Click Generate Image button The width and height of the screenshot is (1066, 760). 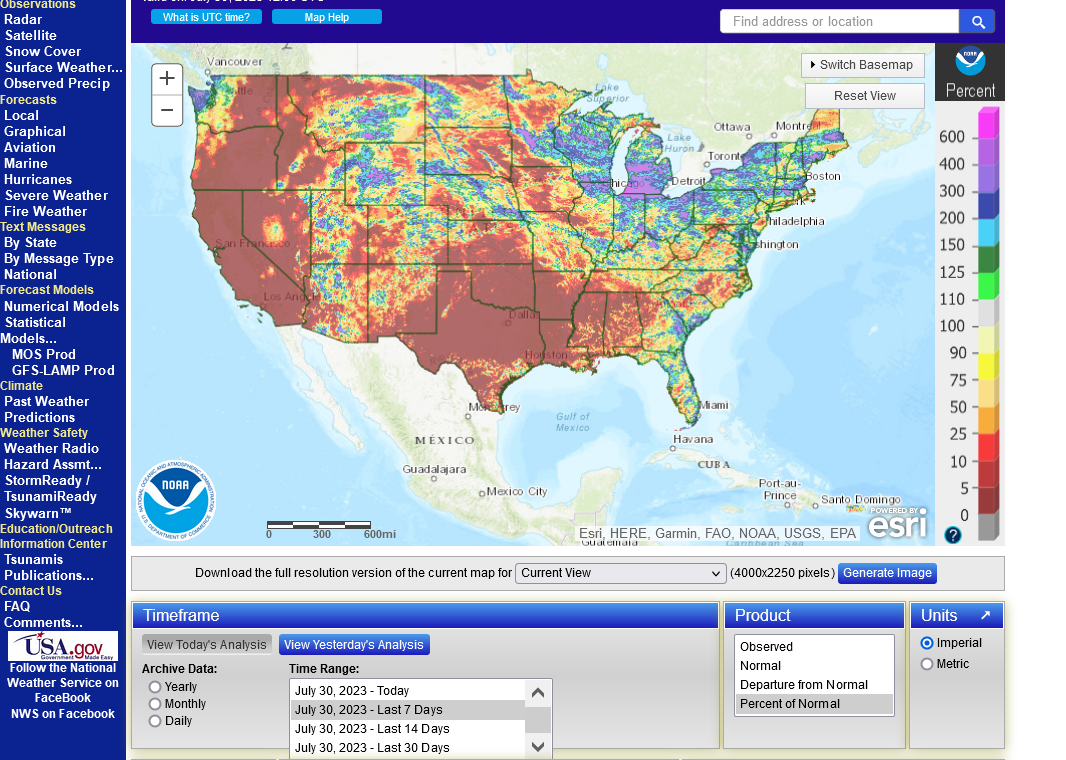point(887,573)
